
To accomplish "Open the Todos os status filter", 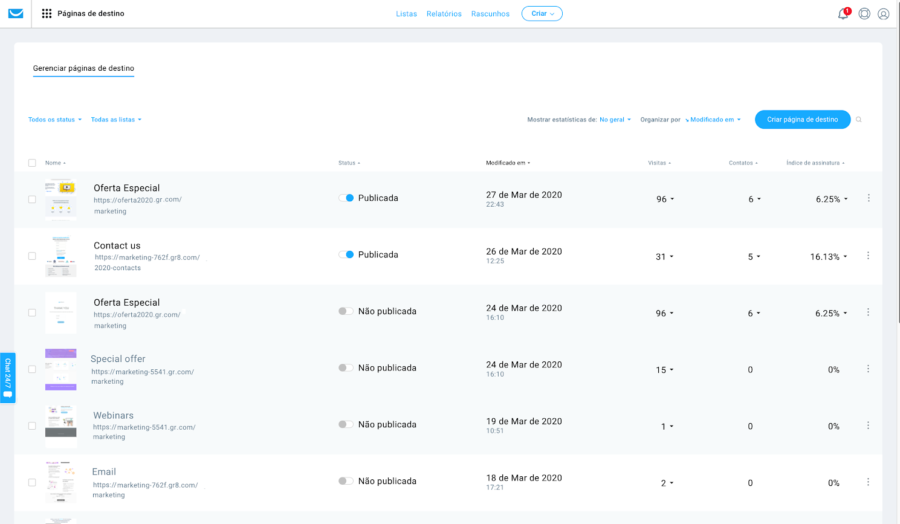I will (x=55, y=119).
